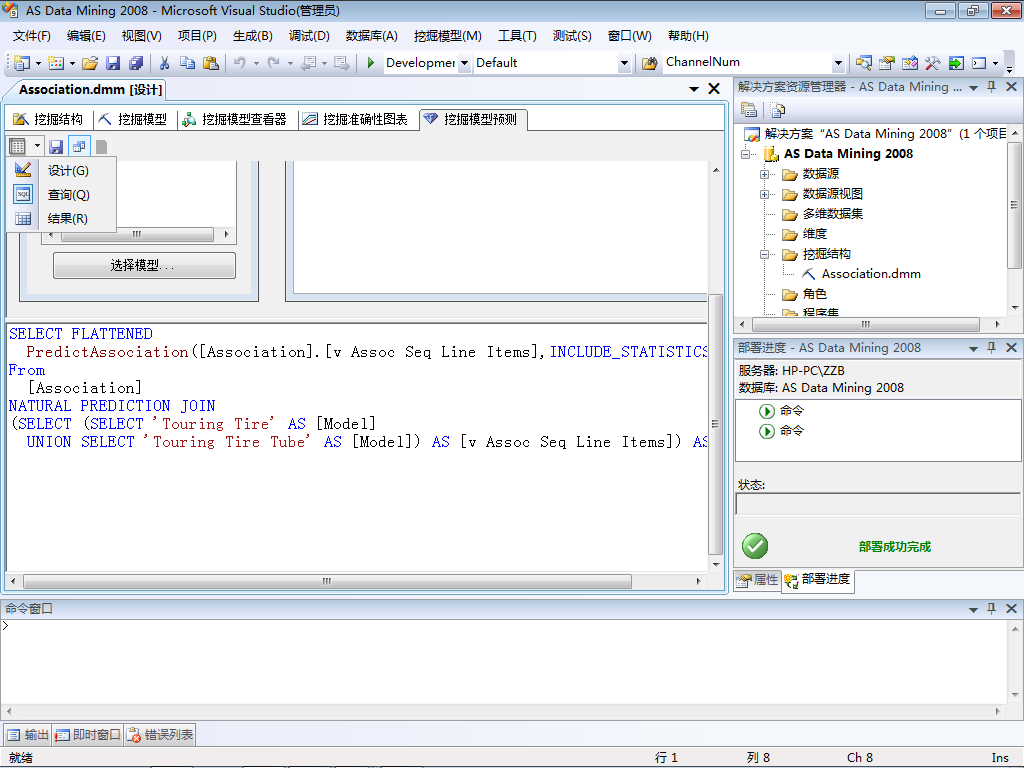Screen dimensions: 1024x768
Task: Click the Solution Explorer horizontal scrollbar thumb
Action: (x=865, y=324)
